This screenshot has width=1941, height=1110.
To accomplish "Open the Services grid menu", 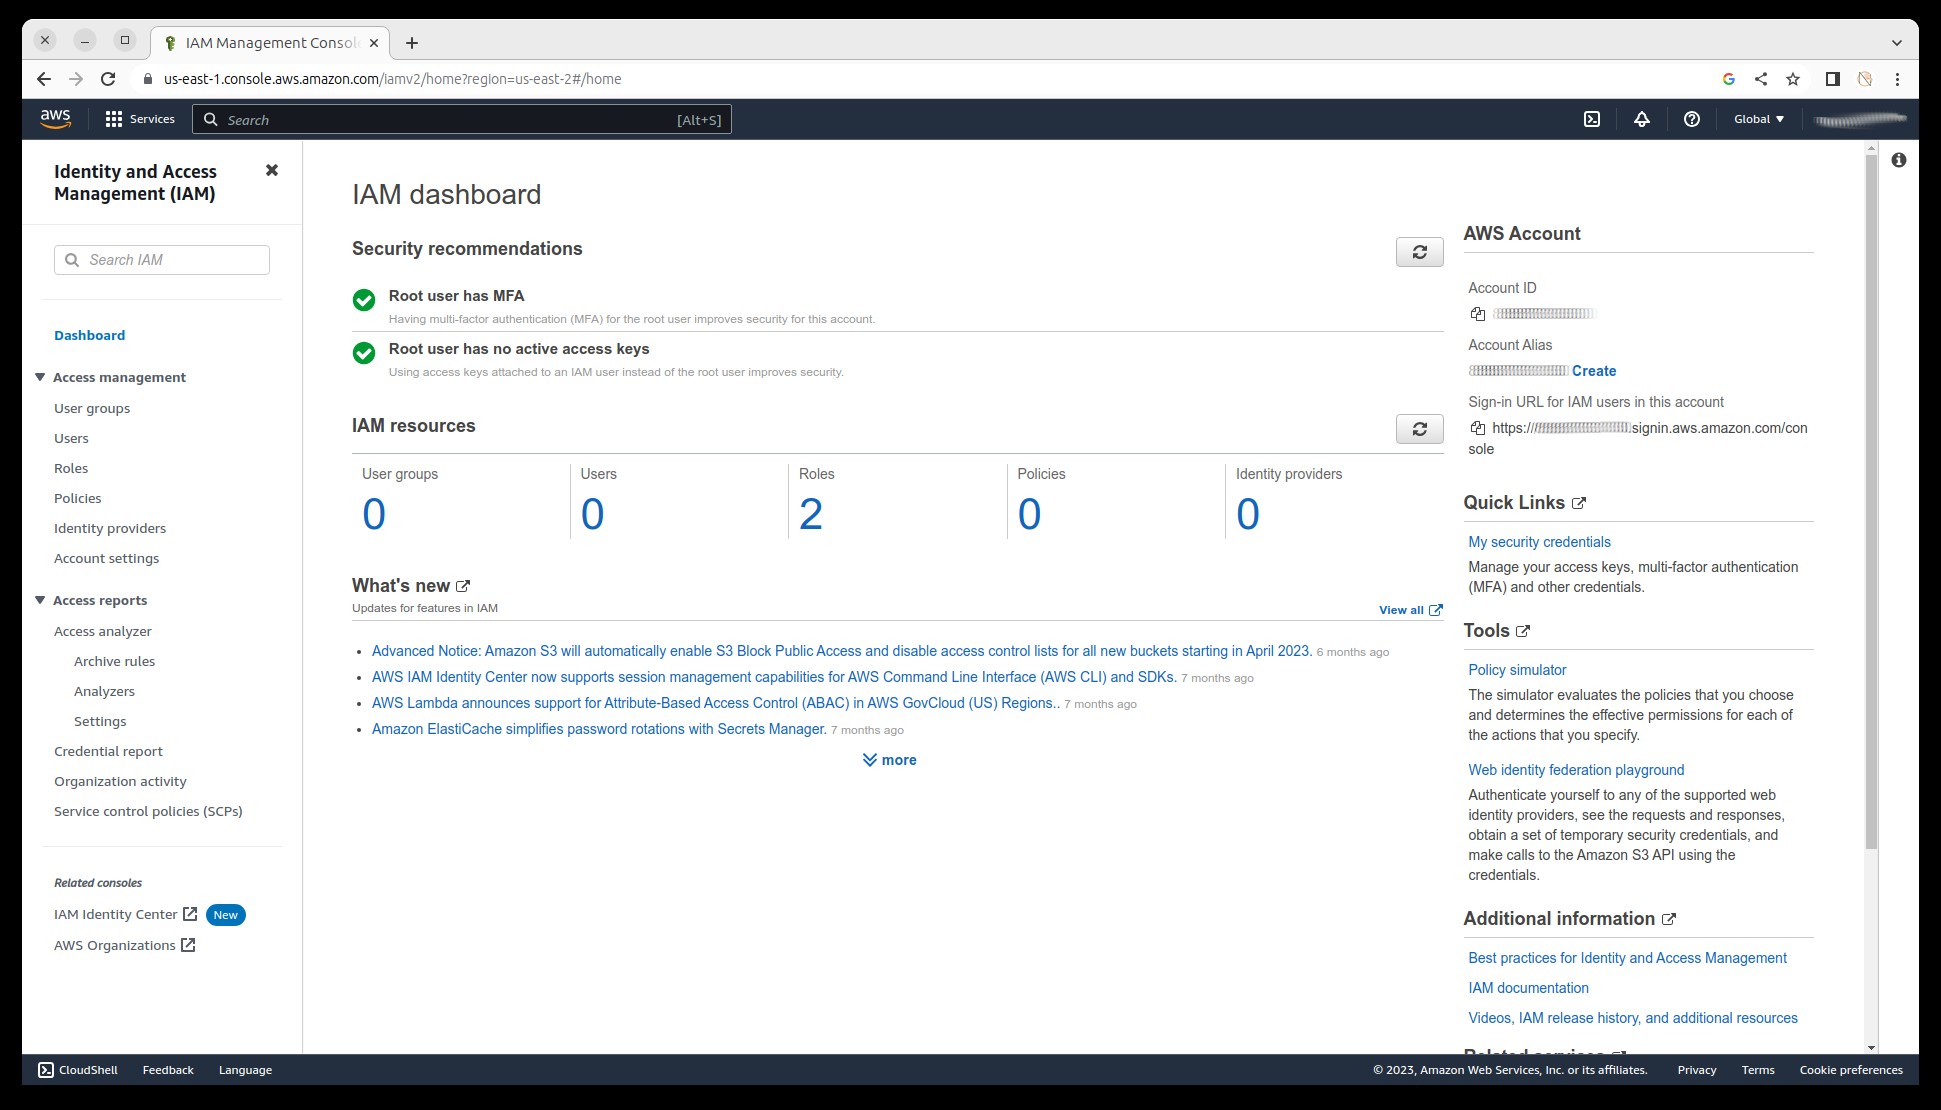I will (140, 119).
